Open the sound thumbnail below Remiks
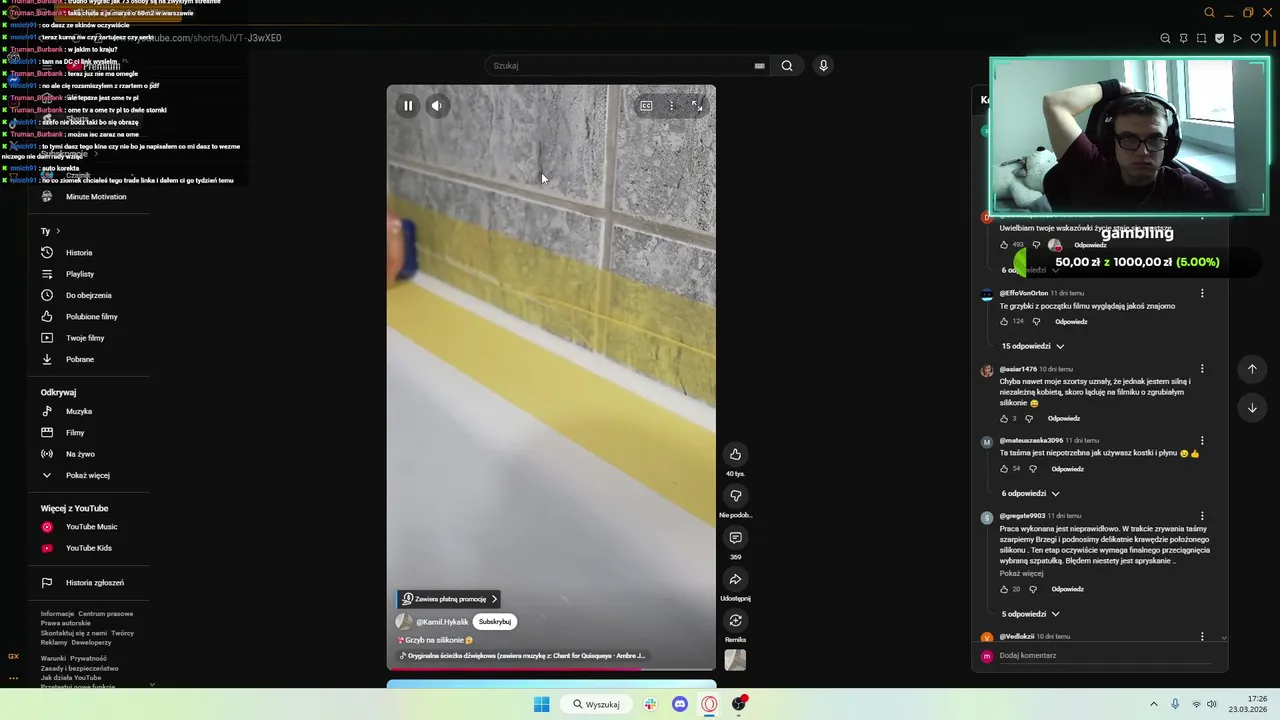Viewport: 1280px width, 720px height. tap(735, 660)
